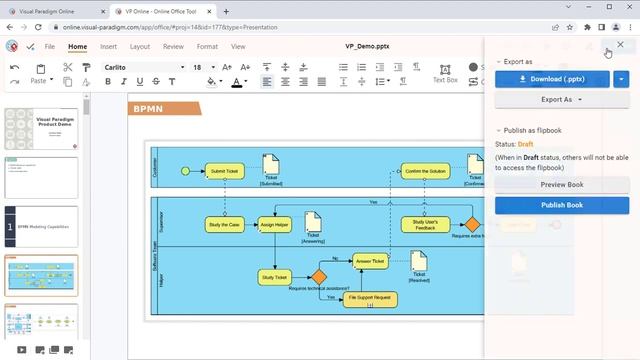Toggle justify text alignment

point(322,82)
